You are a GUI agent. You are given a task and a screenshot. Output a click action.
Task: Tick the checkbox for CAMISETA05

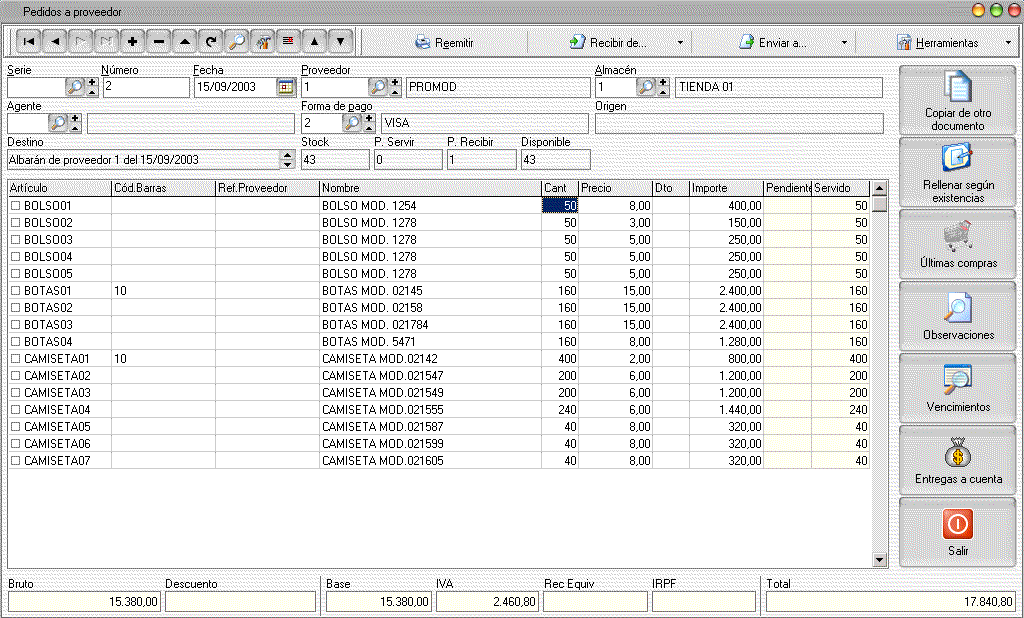click(15, 425)
